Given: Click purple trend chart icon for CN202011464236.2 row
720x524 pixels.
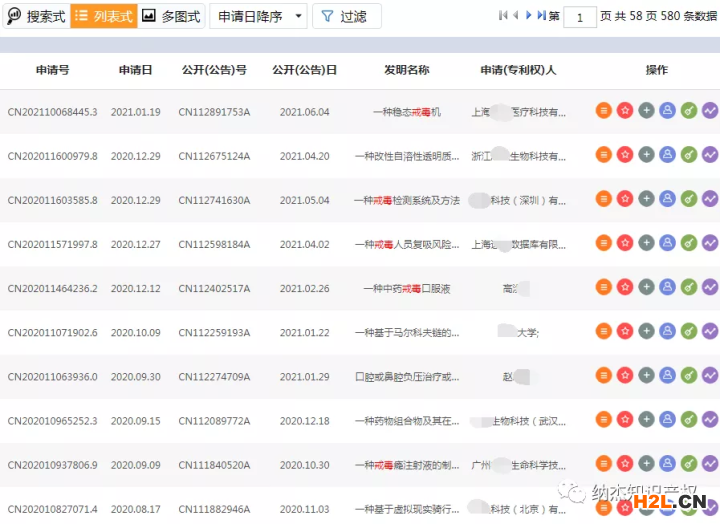Looking at the screenshot, I should click(x=710, y=287).
